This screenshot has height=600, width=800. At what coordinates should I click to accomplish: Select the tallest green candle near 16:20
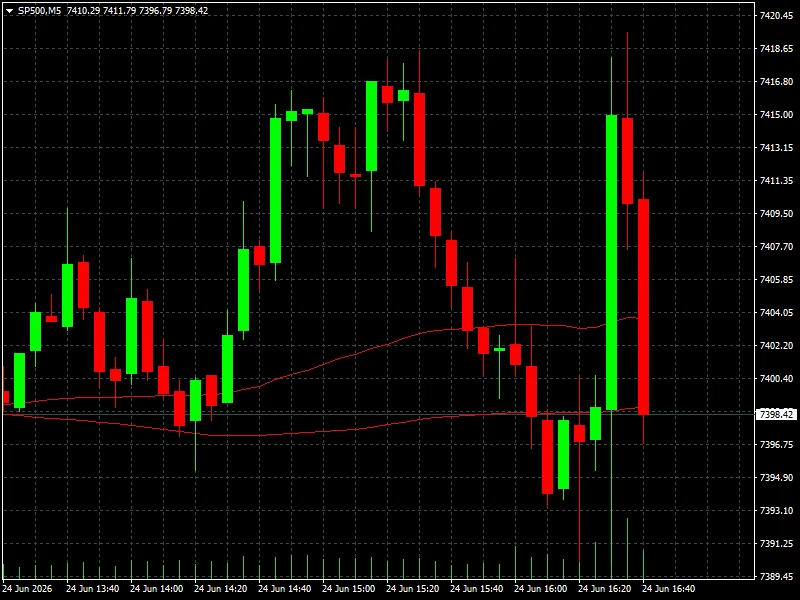[x=611, y=262]
